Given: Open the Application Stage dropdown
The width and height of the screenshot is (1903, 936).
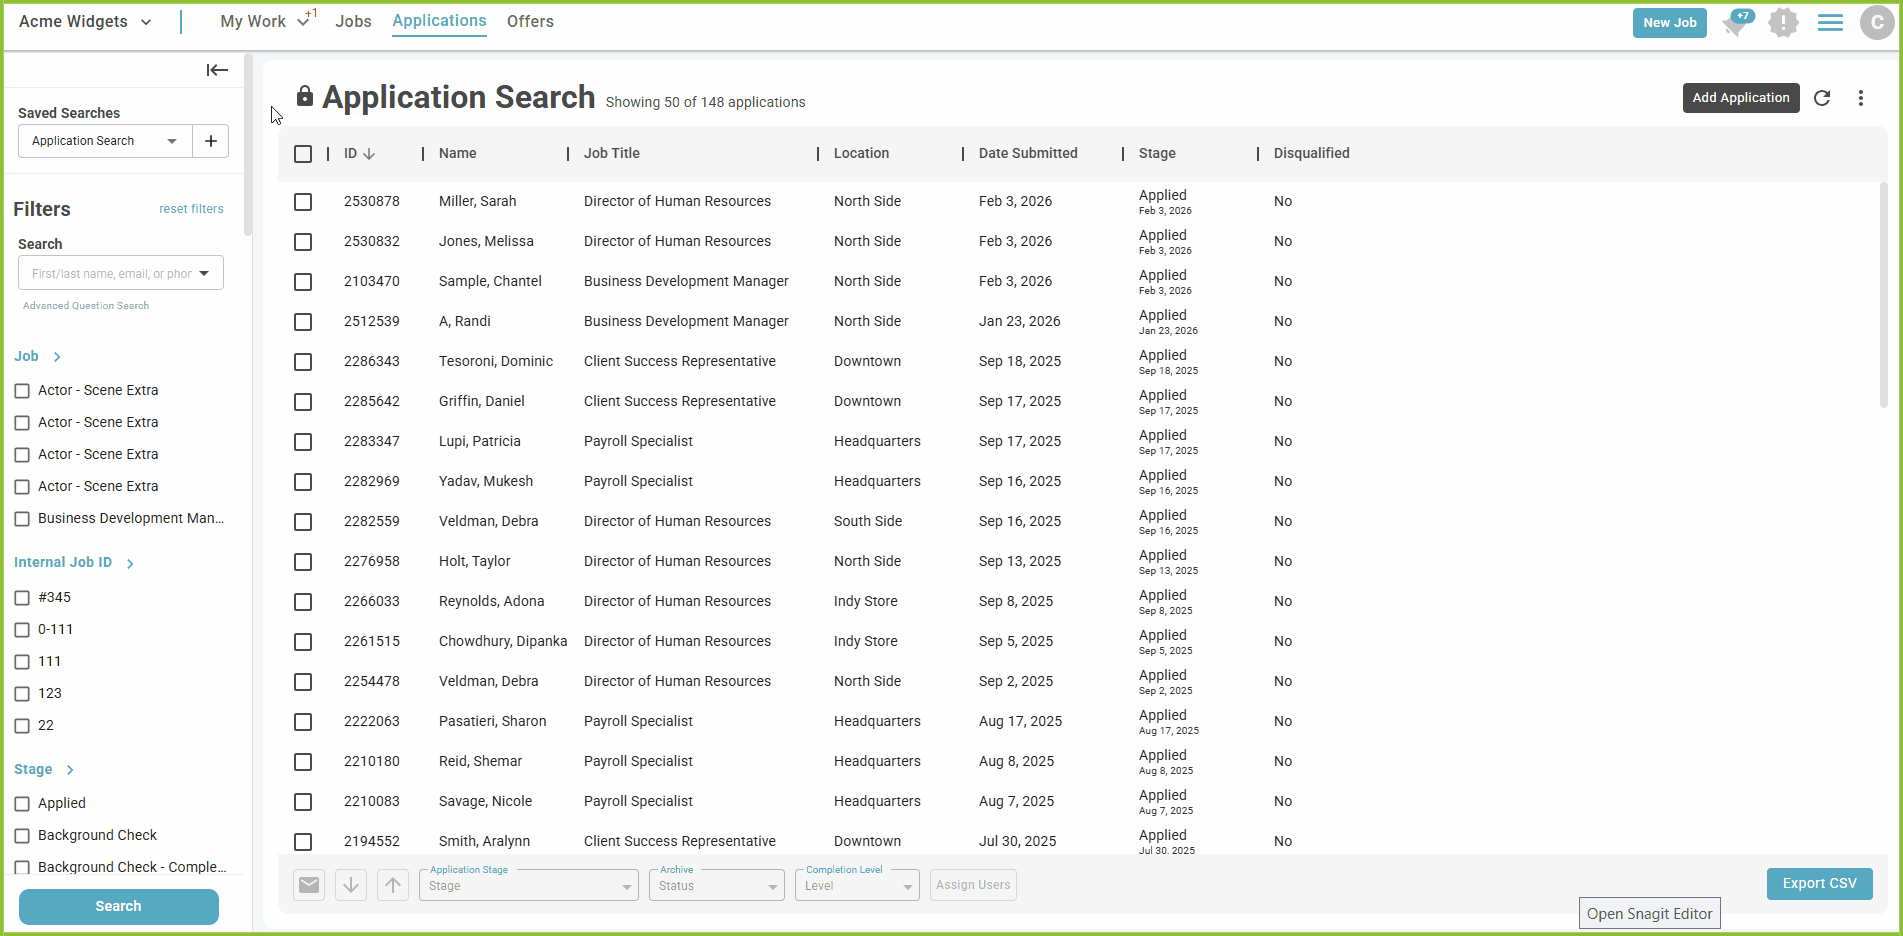Looking at the screenshot, I should click(529, 885).
